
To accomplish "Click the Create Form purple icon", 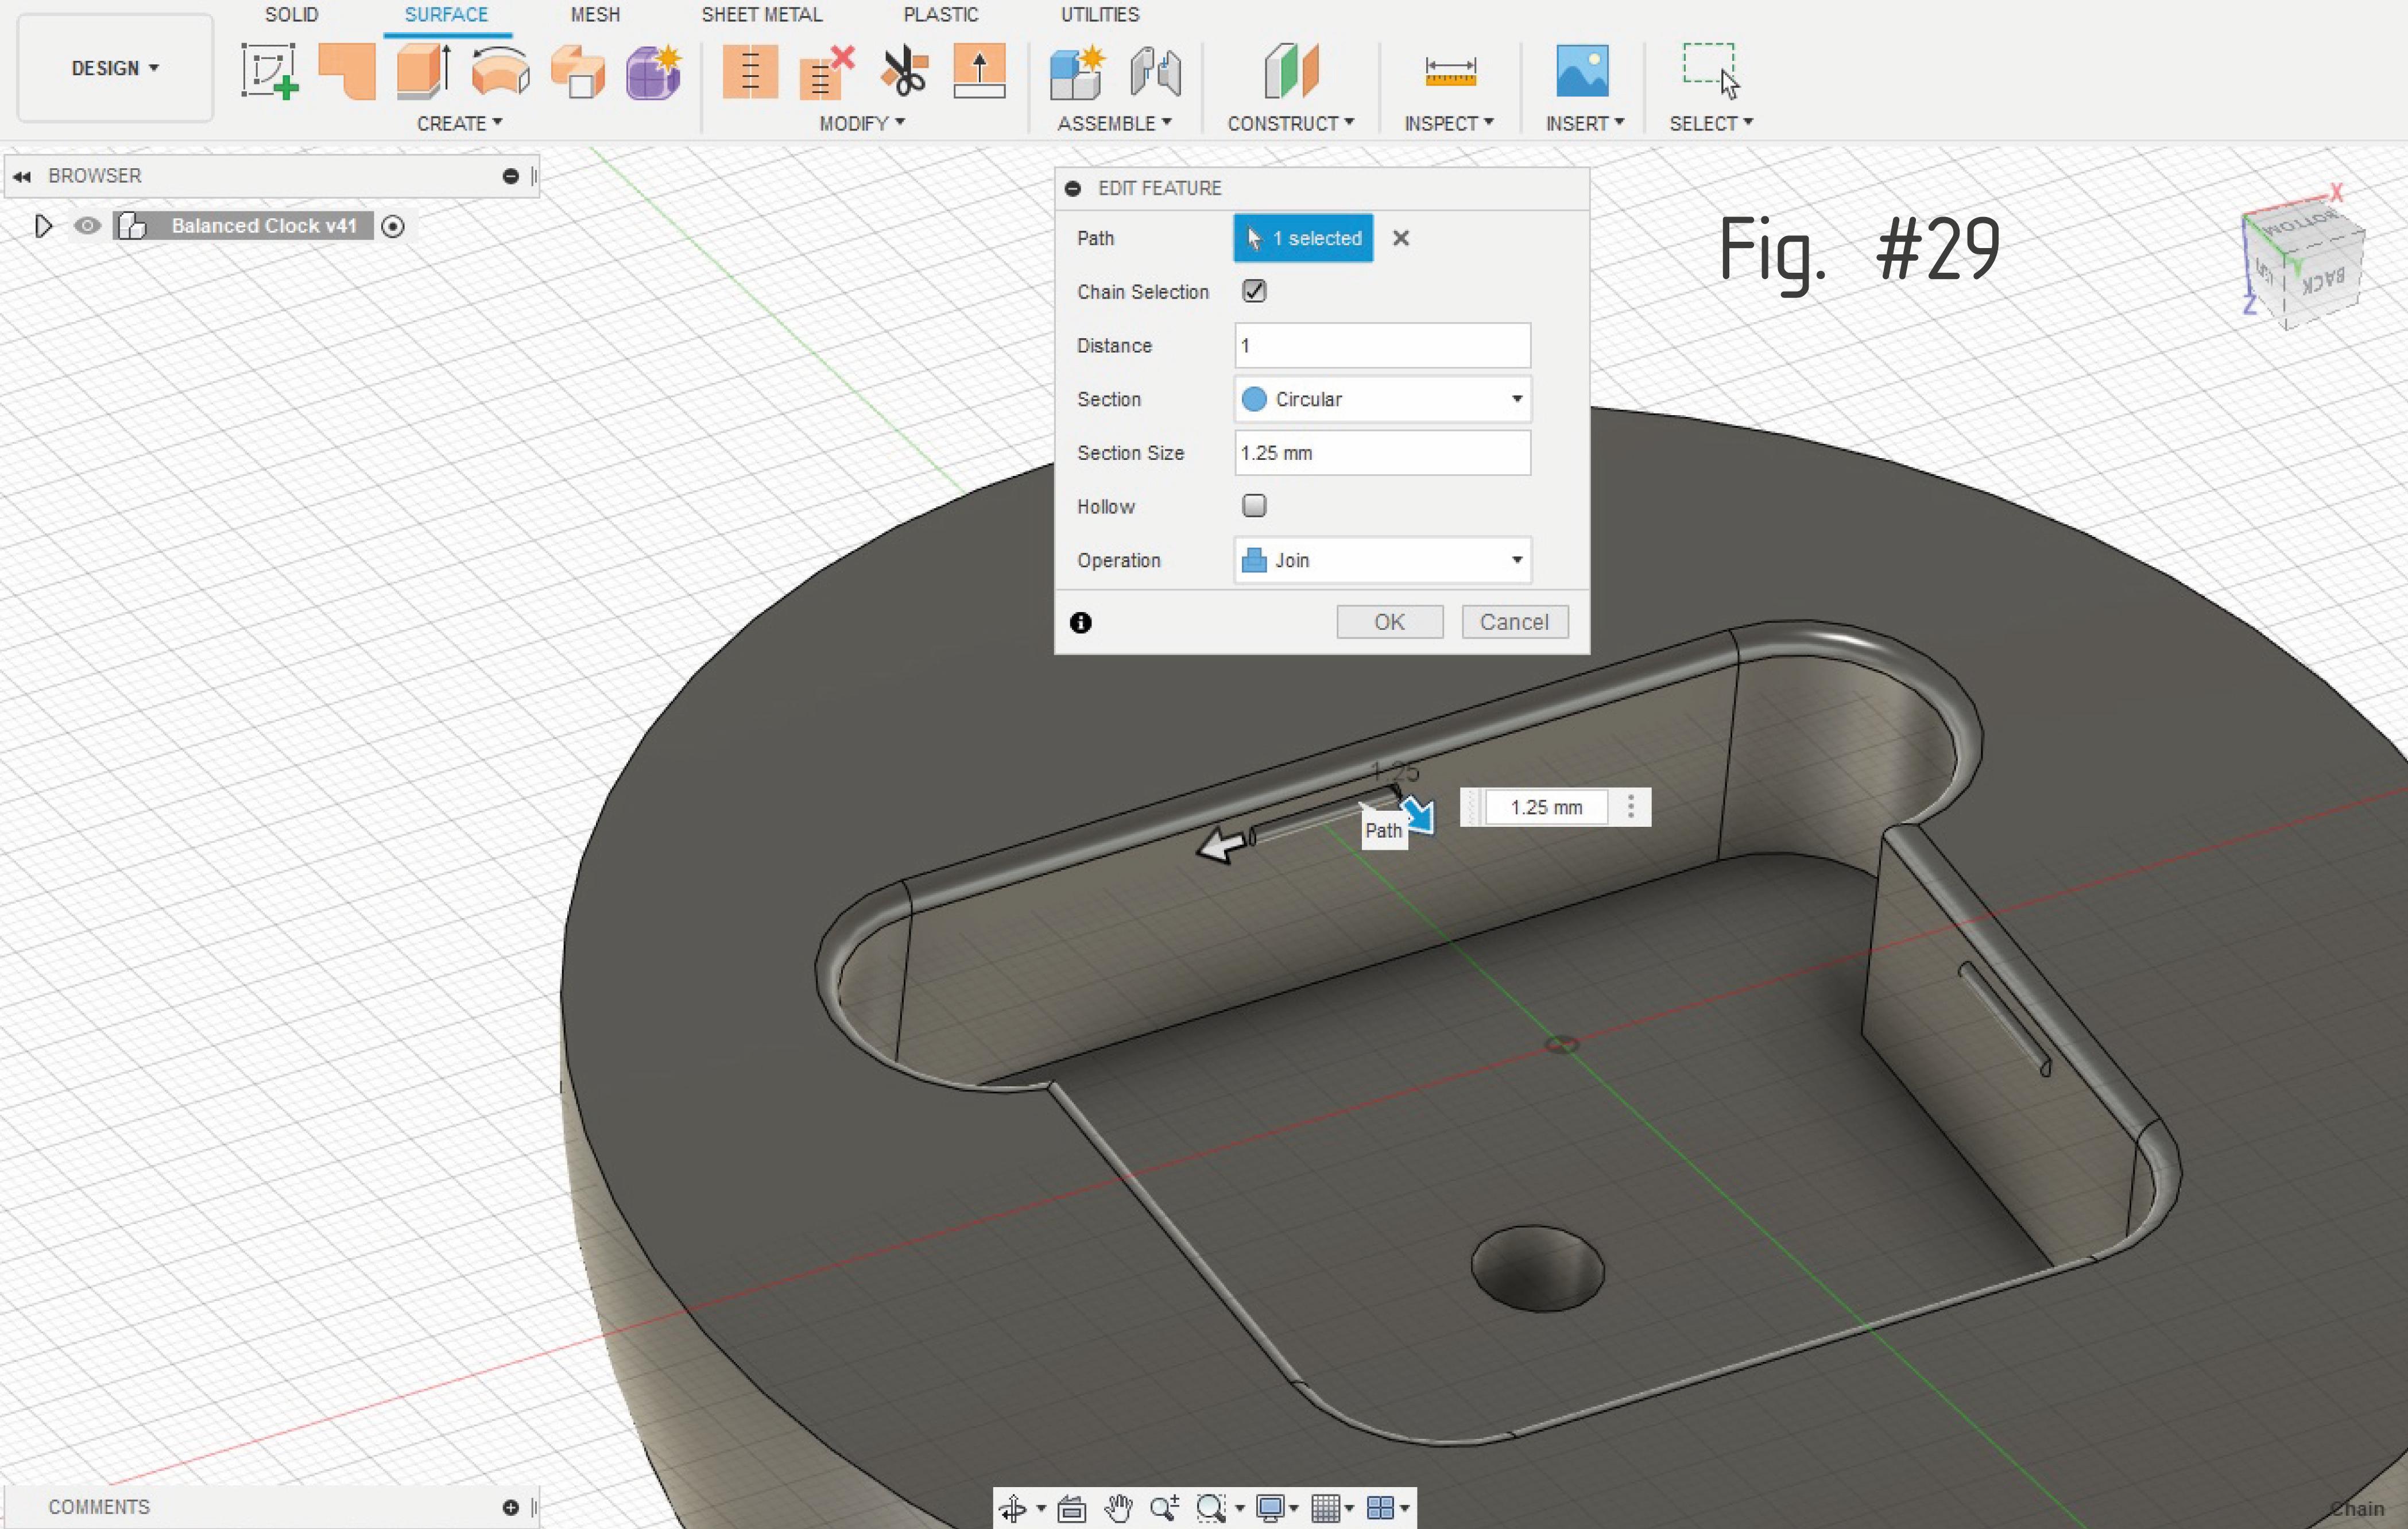I will coord(653,71).
